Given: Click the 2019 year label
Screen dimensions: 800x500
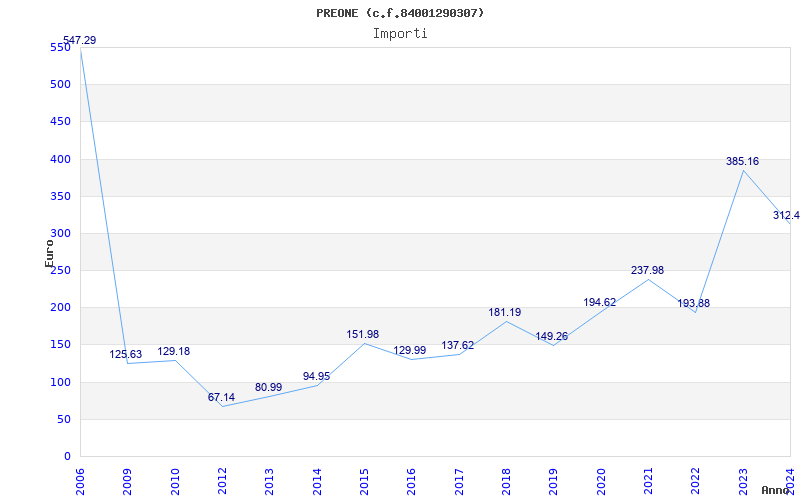Looking at the screenshot, I should pos(554,482).
